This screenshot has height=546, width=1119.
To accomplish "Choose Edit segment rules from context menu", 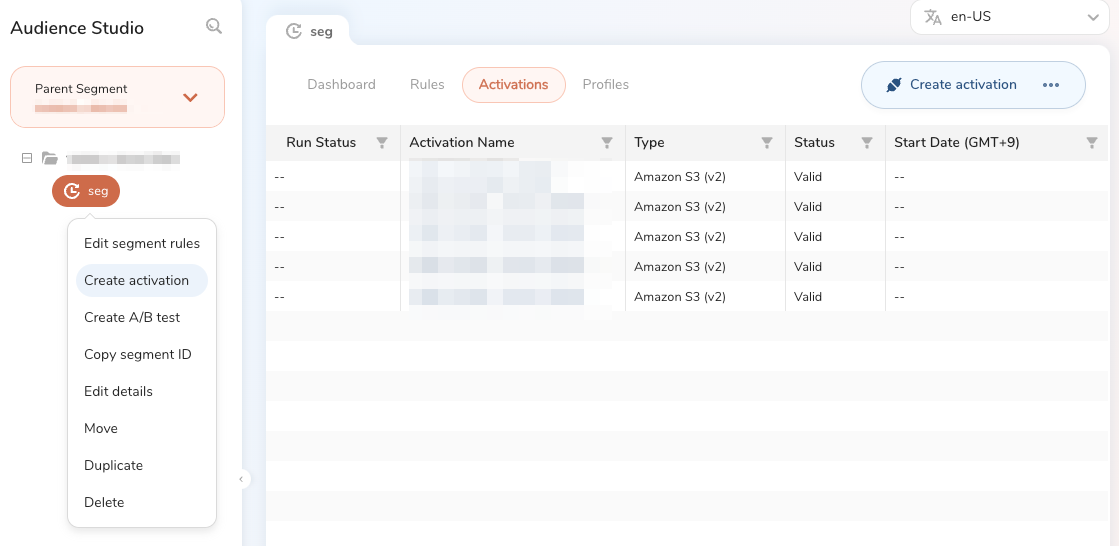I will [x=142, y=243].
